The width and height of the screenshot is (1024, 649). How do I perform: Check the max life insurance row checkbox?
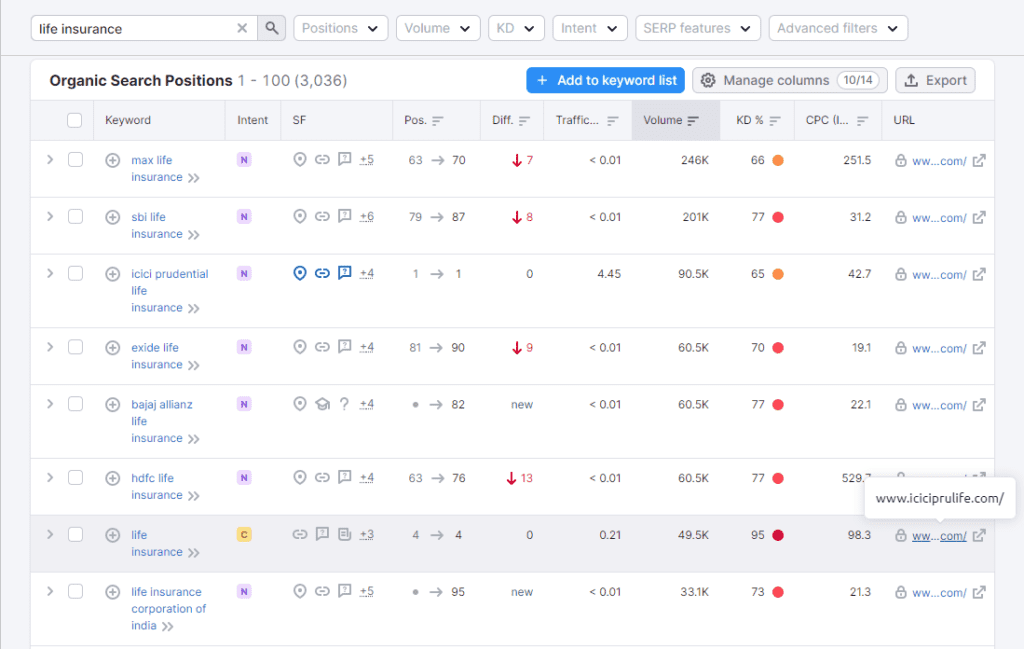click(x=75, y=159)
